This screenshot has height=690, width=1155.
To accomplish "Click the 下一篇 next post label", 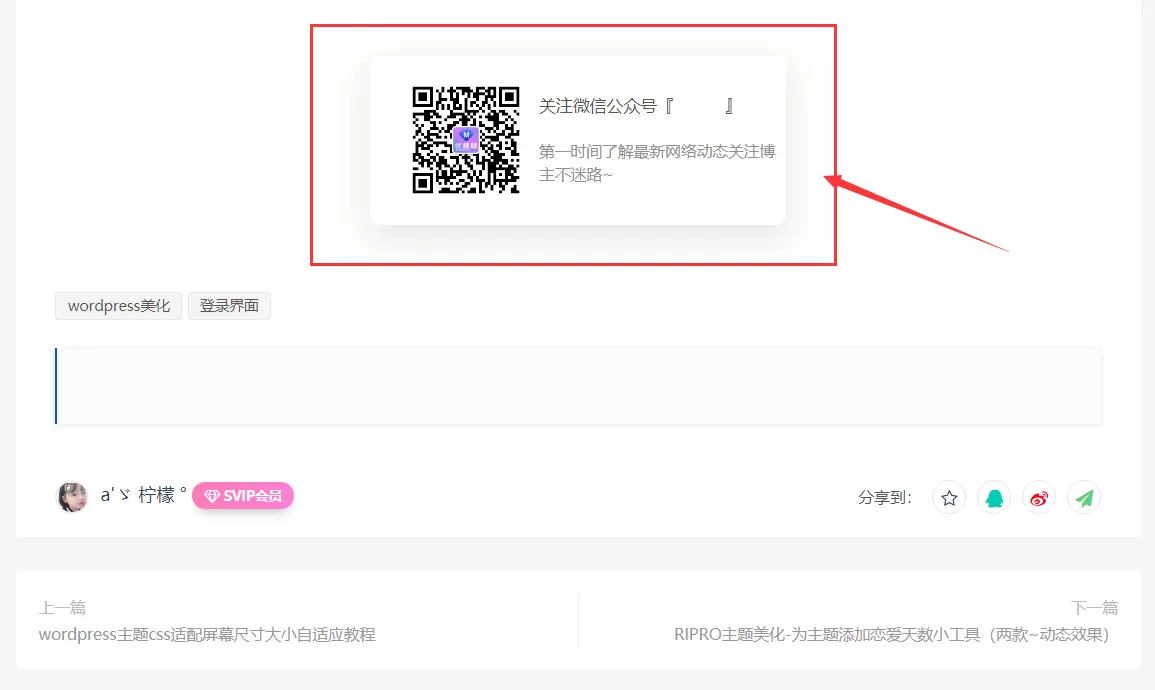I will tap(1093, 607).
